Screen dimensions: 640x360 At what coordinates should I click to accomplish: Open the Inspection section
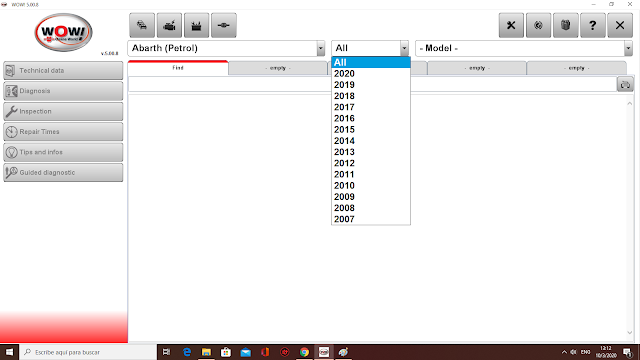click(x=63, y=111)
